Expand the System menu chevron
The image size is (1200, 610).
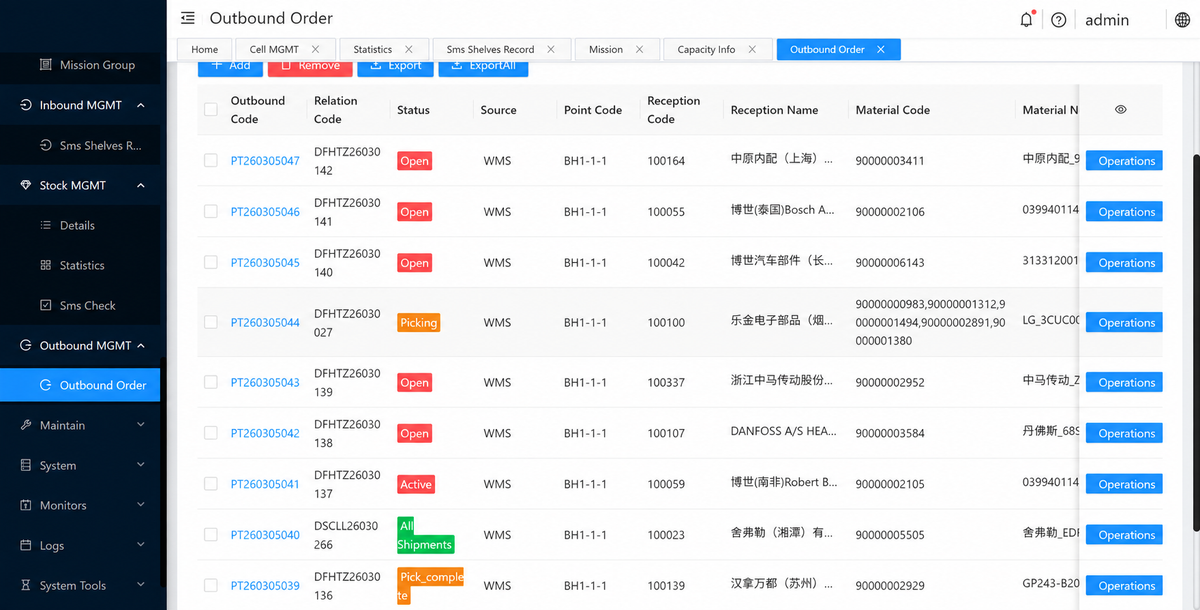point(140,465)
